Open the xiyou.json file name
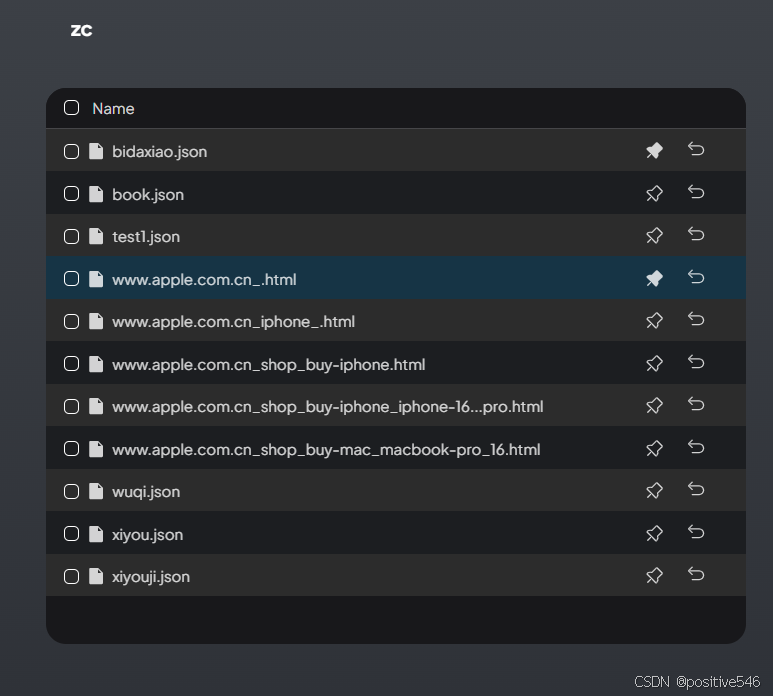 click(x=147, y=535)
